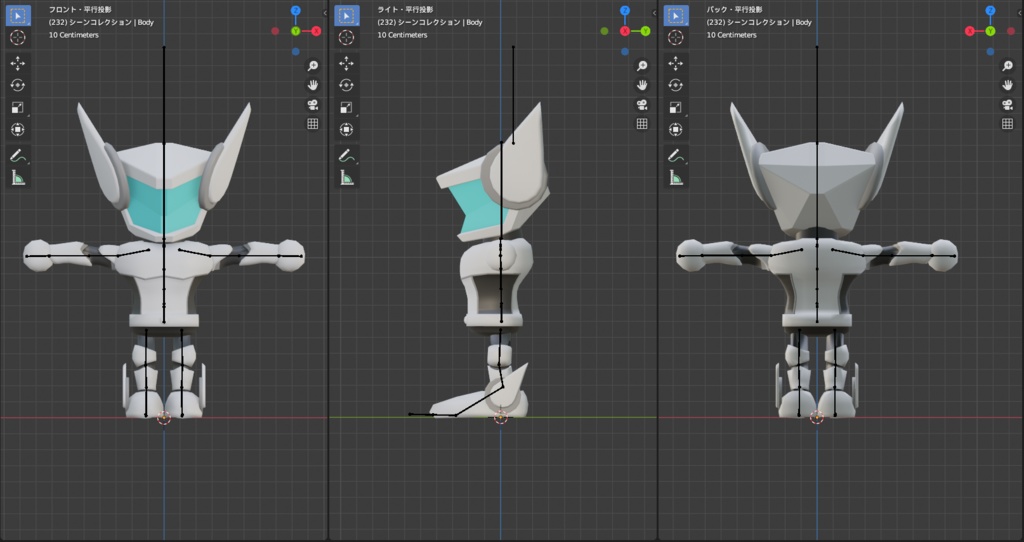This screenshot has height=542, width=1024.
Task: Expand the sidebar arrow of the Front viewport
Action: 325,13
